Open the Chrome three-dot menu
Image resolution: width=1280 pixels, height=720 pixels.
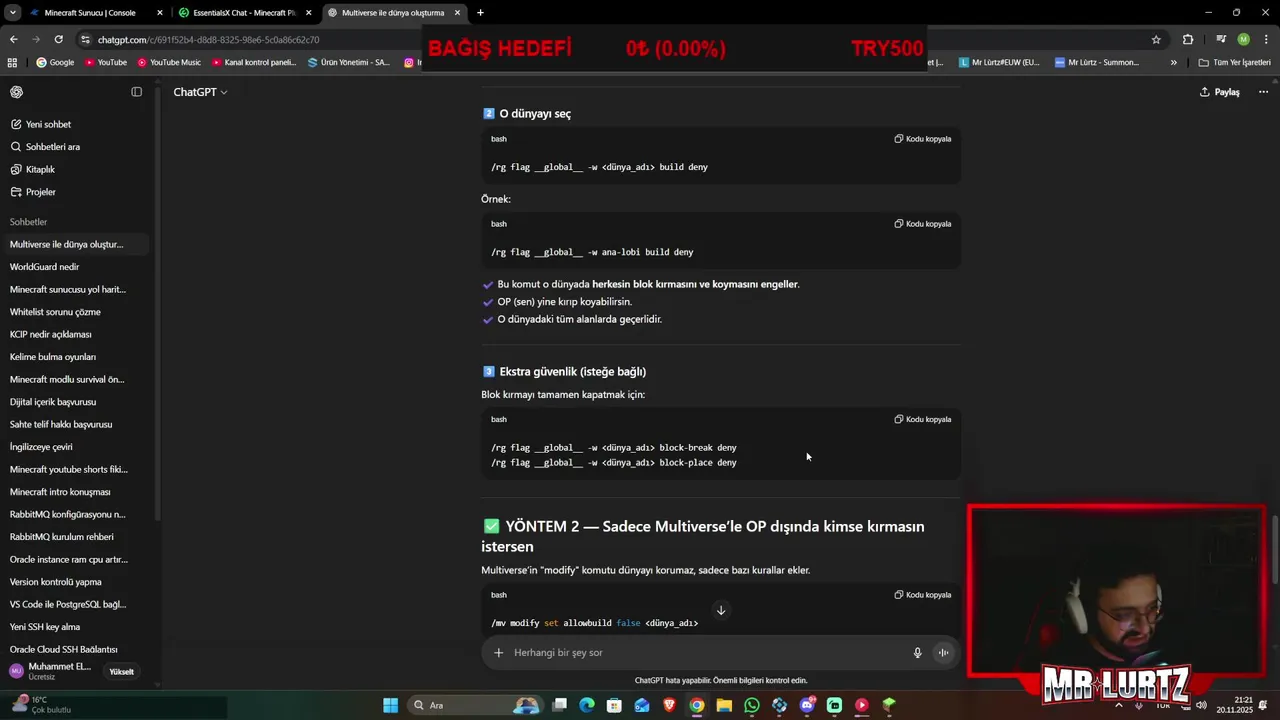[1266, 40]
